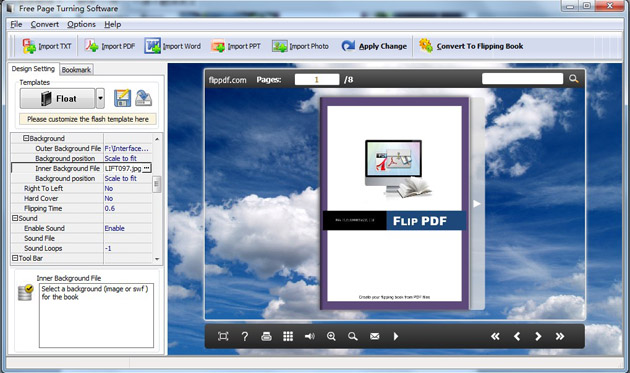Screen dimensions: 630x373
Task: Click the book cover page thumbnail
Action: (x=394, y=203)
